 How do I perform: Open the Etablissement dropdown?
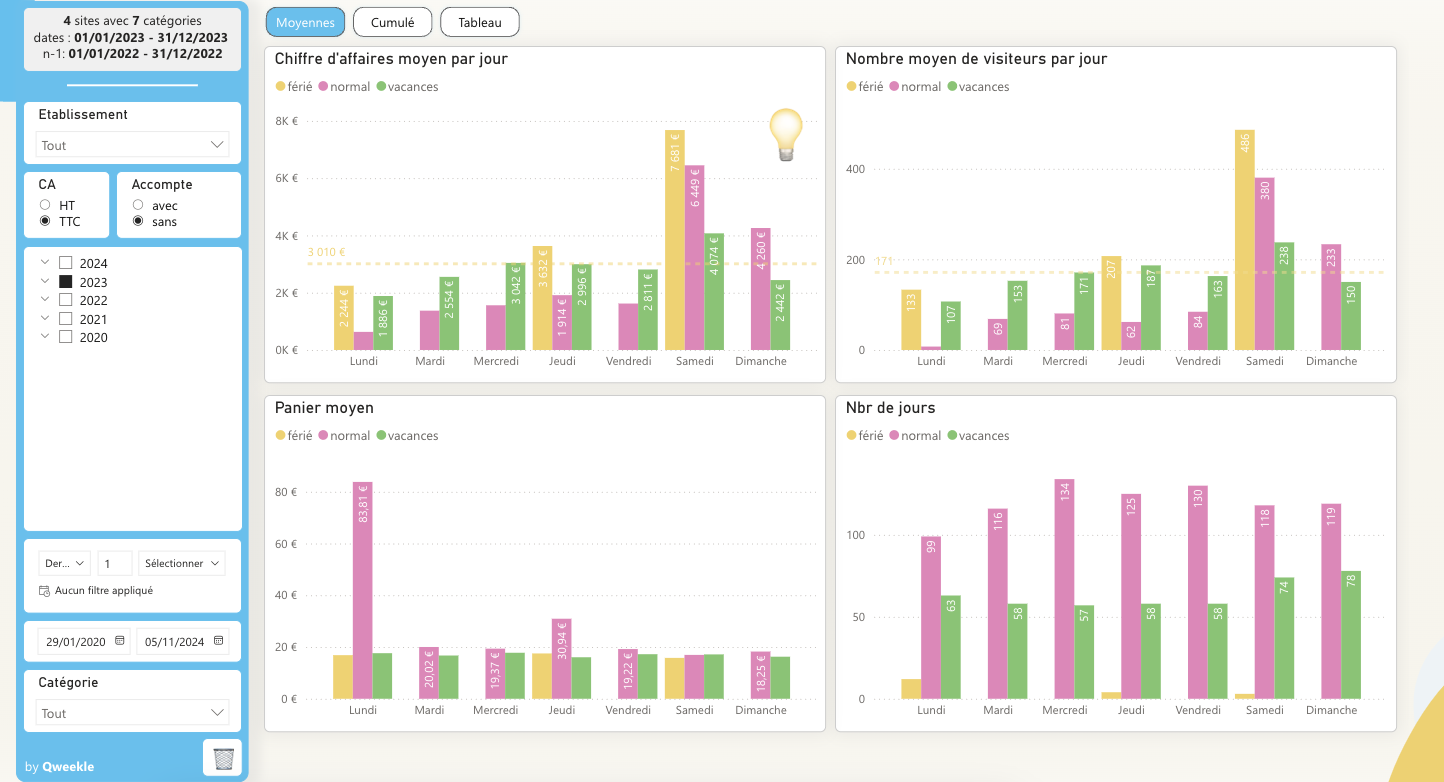click(132, 145)
